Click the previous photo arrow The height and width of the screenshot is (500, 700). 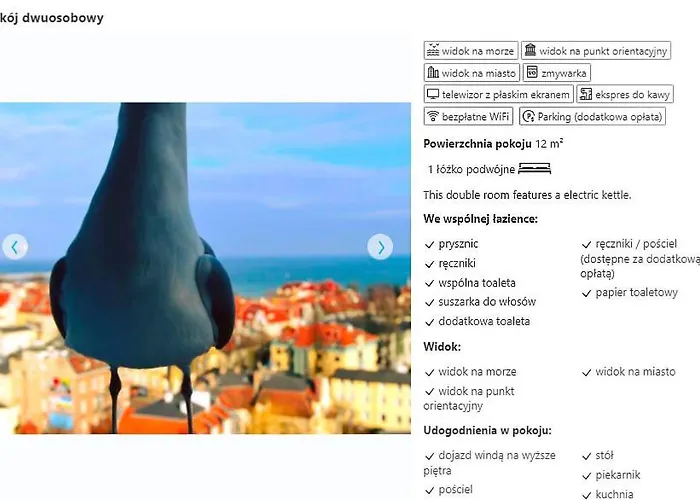tap(14, 247)
